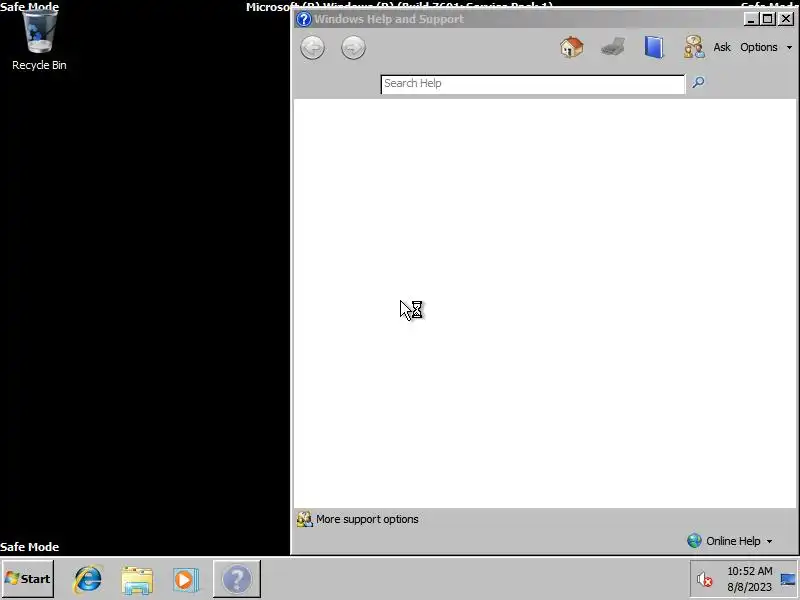Select Help and Support taskbar button

(x=237, y=579)
